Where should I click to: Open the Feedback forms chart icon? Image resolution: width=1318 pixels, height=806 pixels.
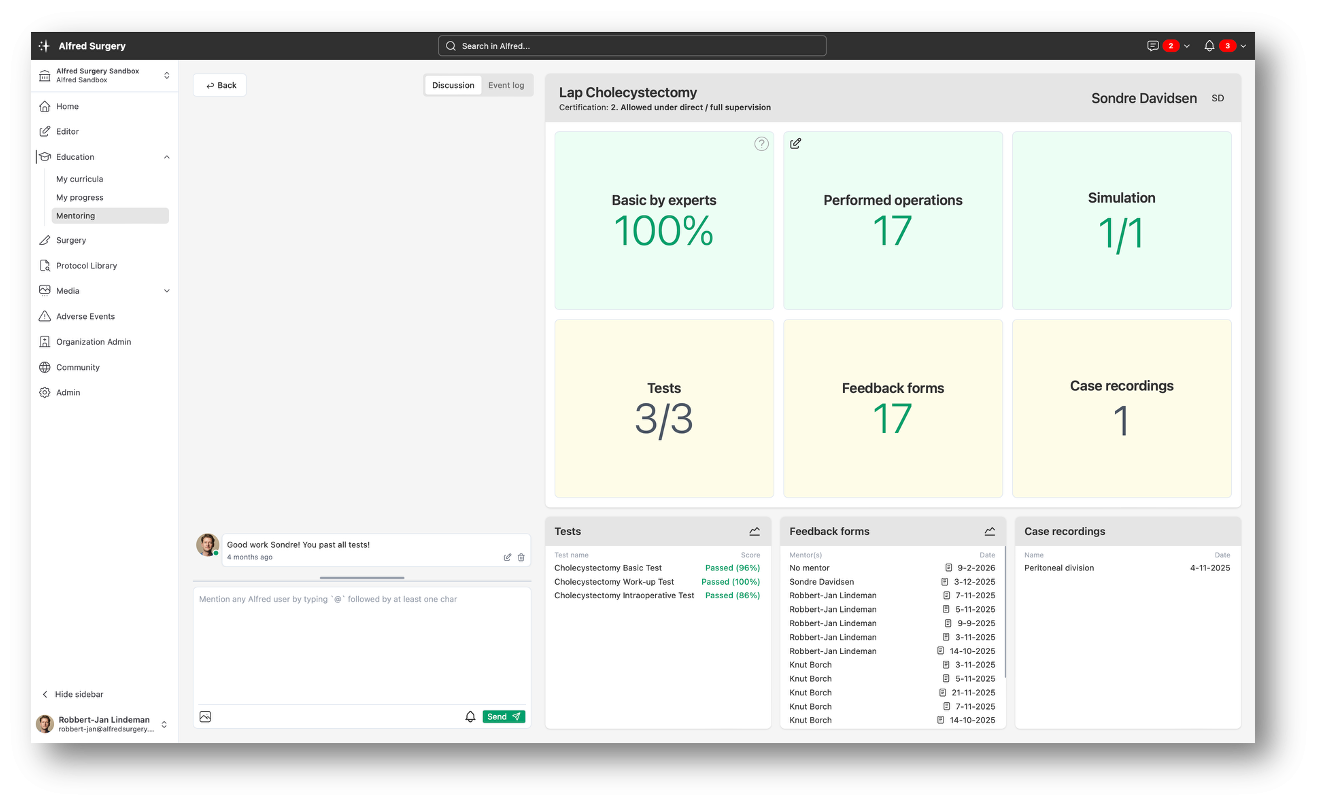tap(989, 532)
